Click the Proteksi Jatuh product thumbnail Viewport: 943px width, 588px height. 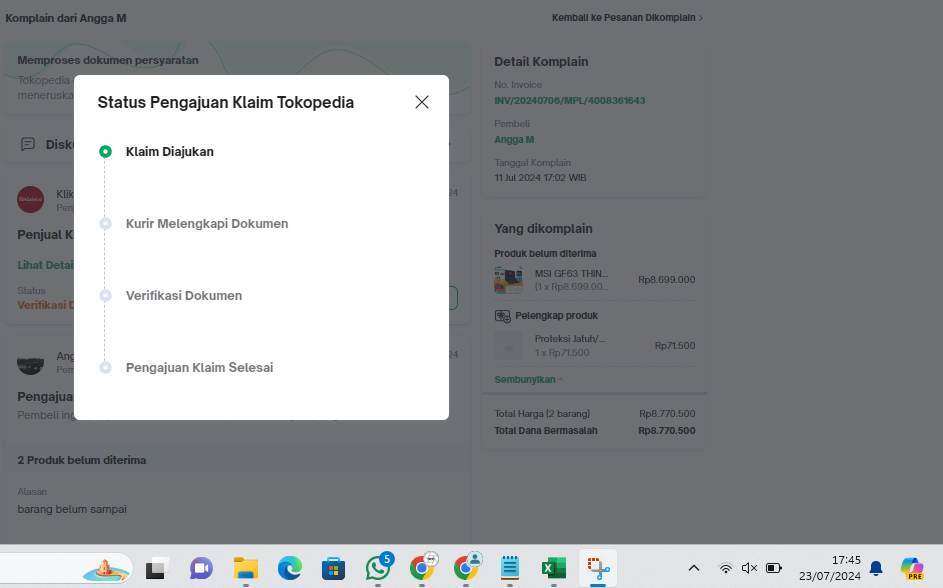(x=508, y=346)
